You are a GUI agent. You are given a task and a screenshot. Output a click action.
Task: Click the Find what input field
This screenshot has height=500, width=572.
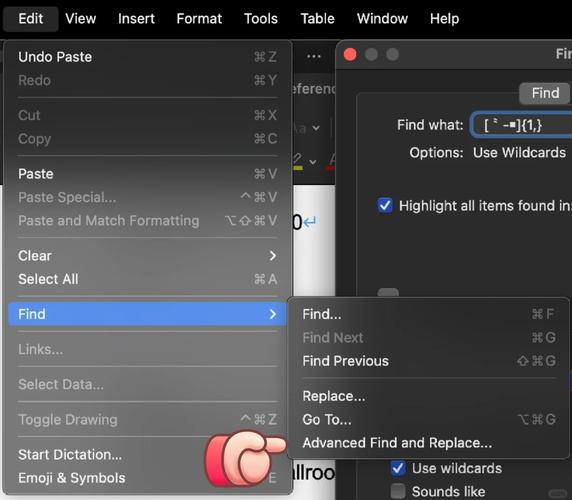pos(522,125)
